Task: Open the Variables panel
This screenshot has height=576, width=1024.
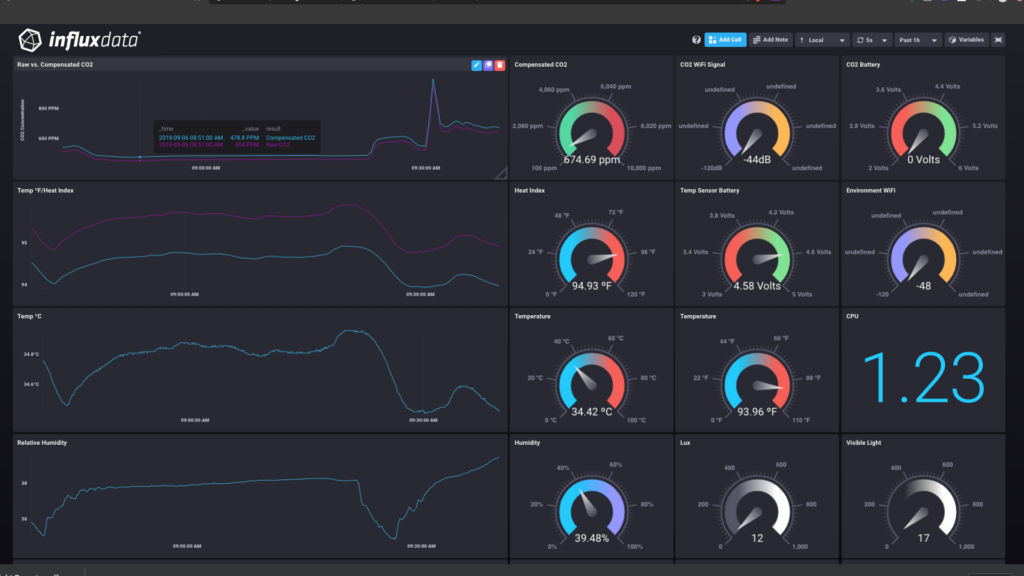Action: [969, 40]
